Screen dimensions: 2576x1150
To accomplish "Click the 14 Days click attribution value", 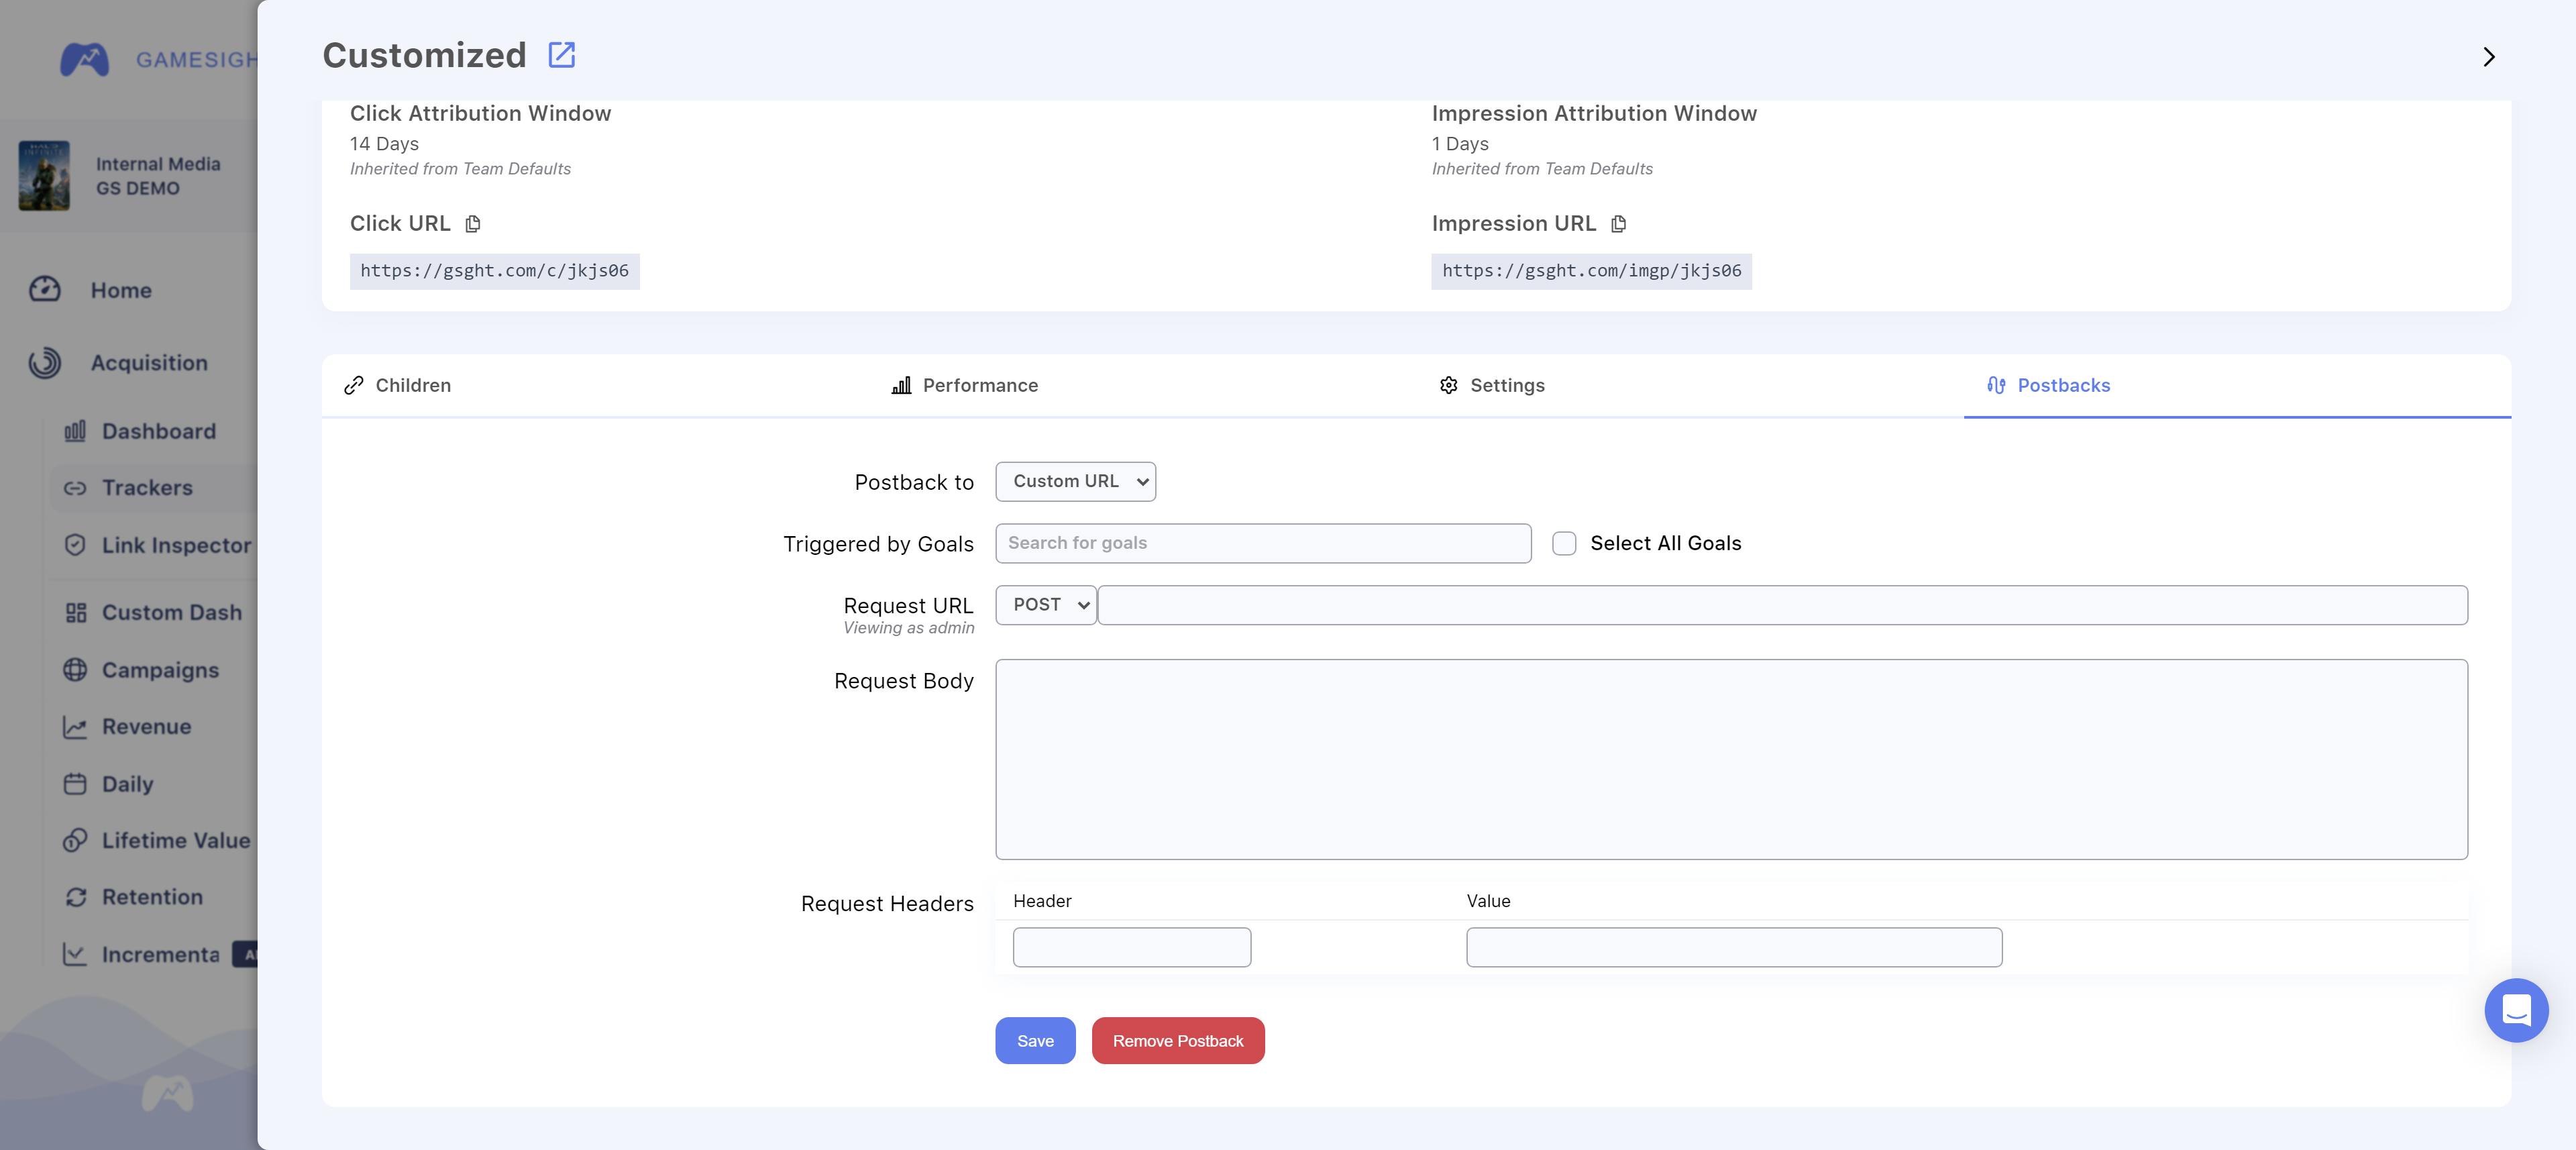I will pyautogui.click(x=384, y=144).
